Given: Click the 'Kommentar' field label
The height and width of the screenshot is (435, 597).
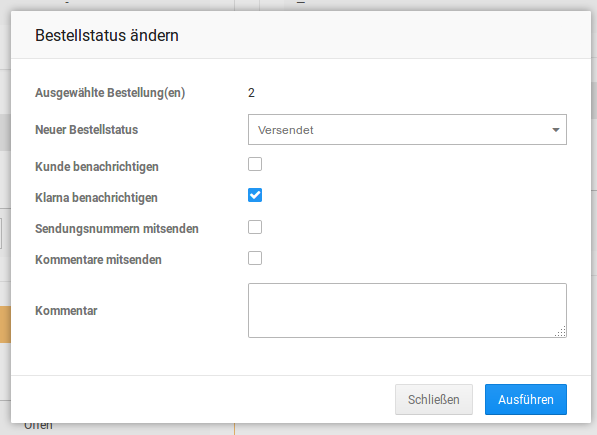Looking at the screenshot, I should 66,311.
